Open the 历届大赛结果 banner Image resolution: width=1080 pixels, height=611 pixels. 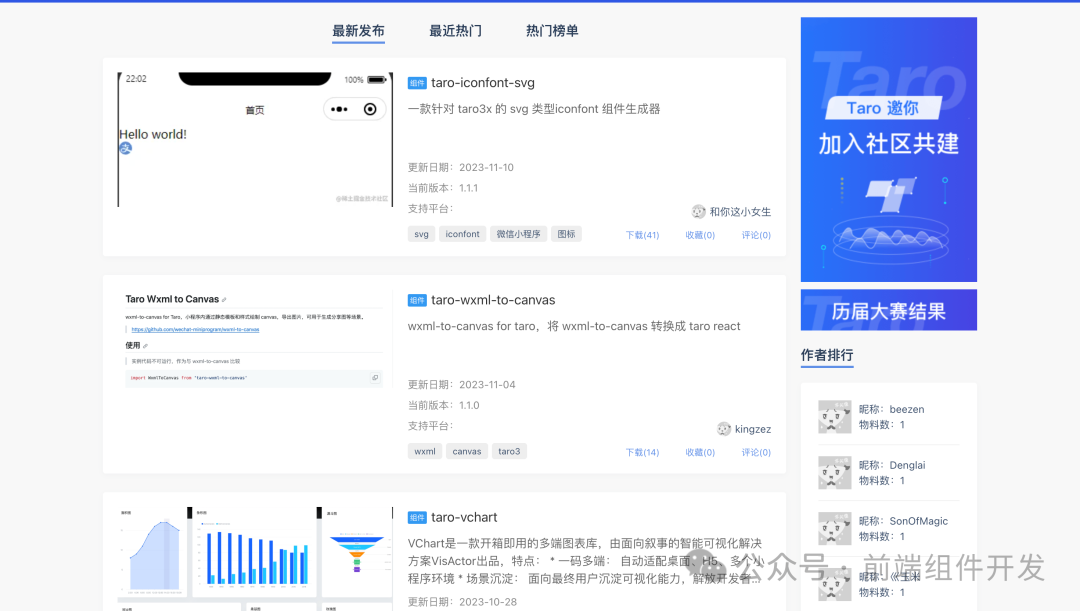pos(889,310)
